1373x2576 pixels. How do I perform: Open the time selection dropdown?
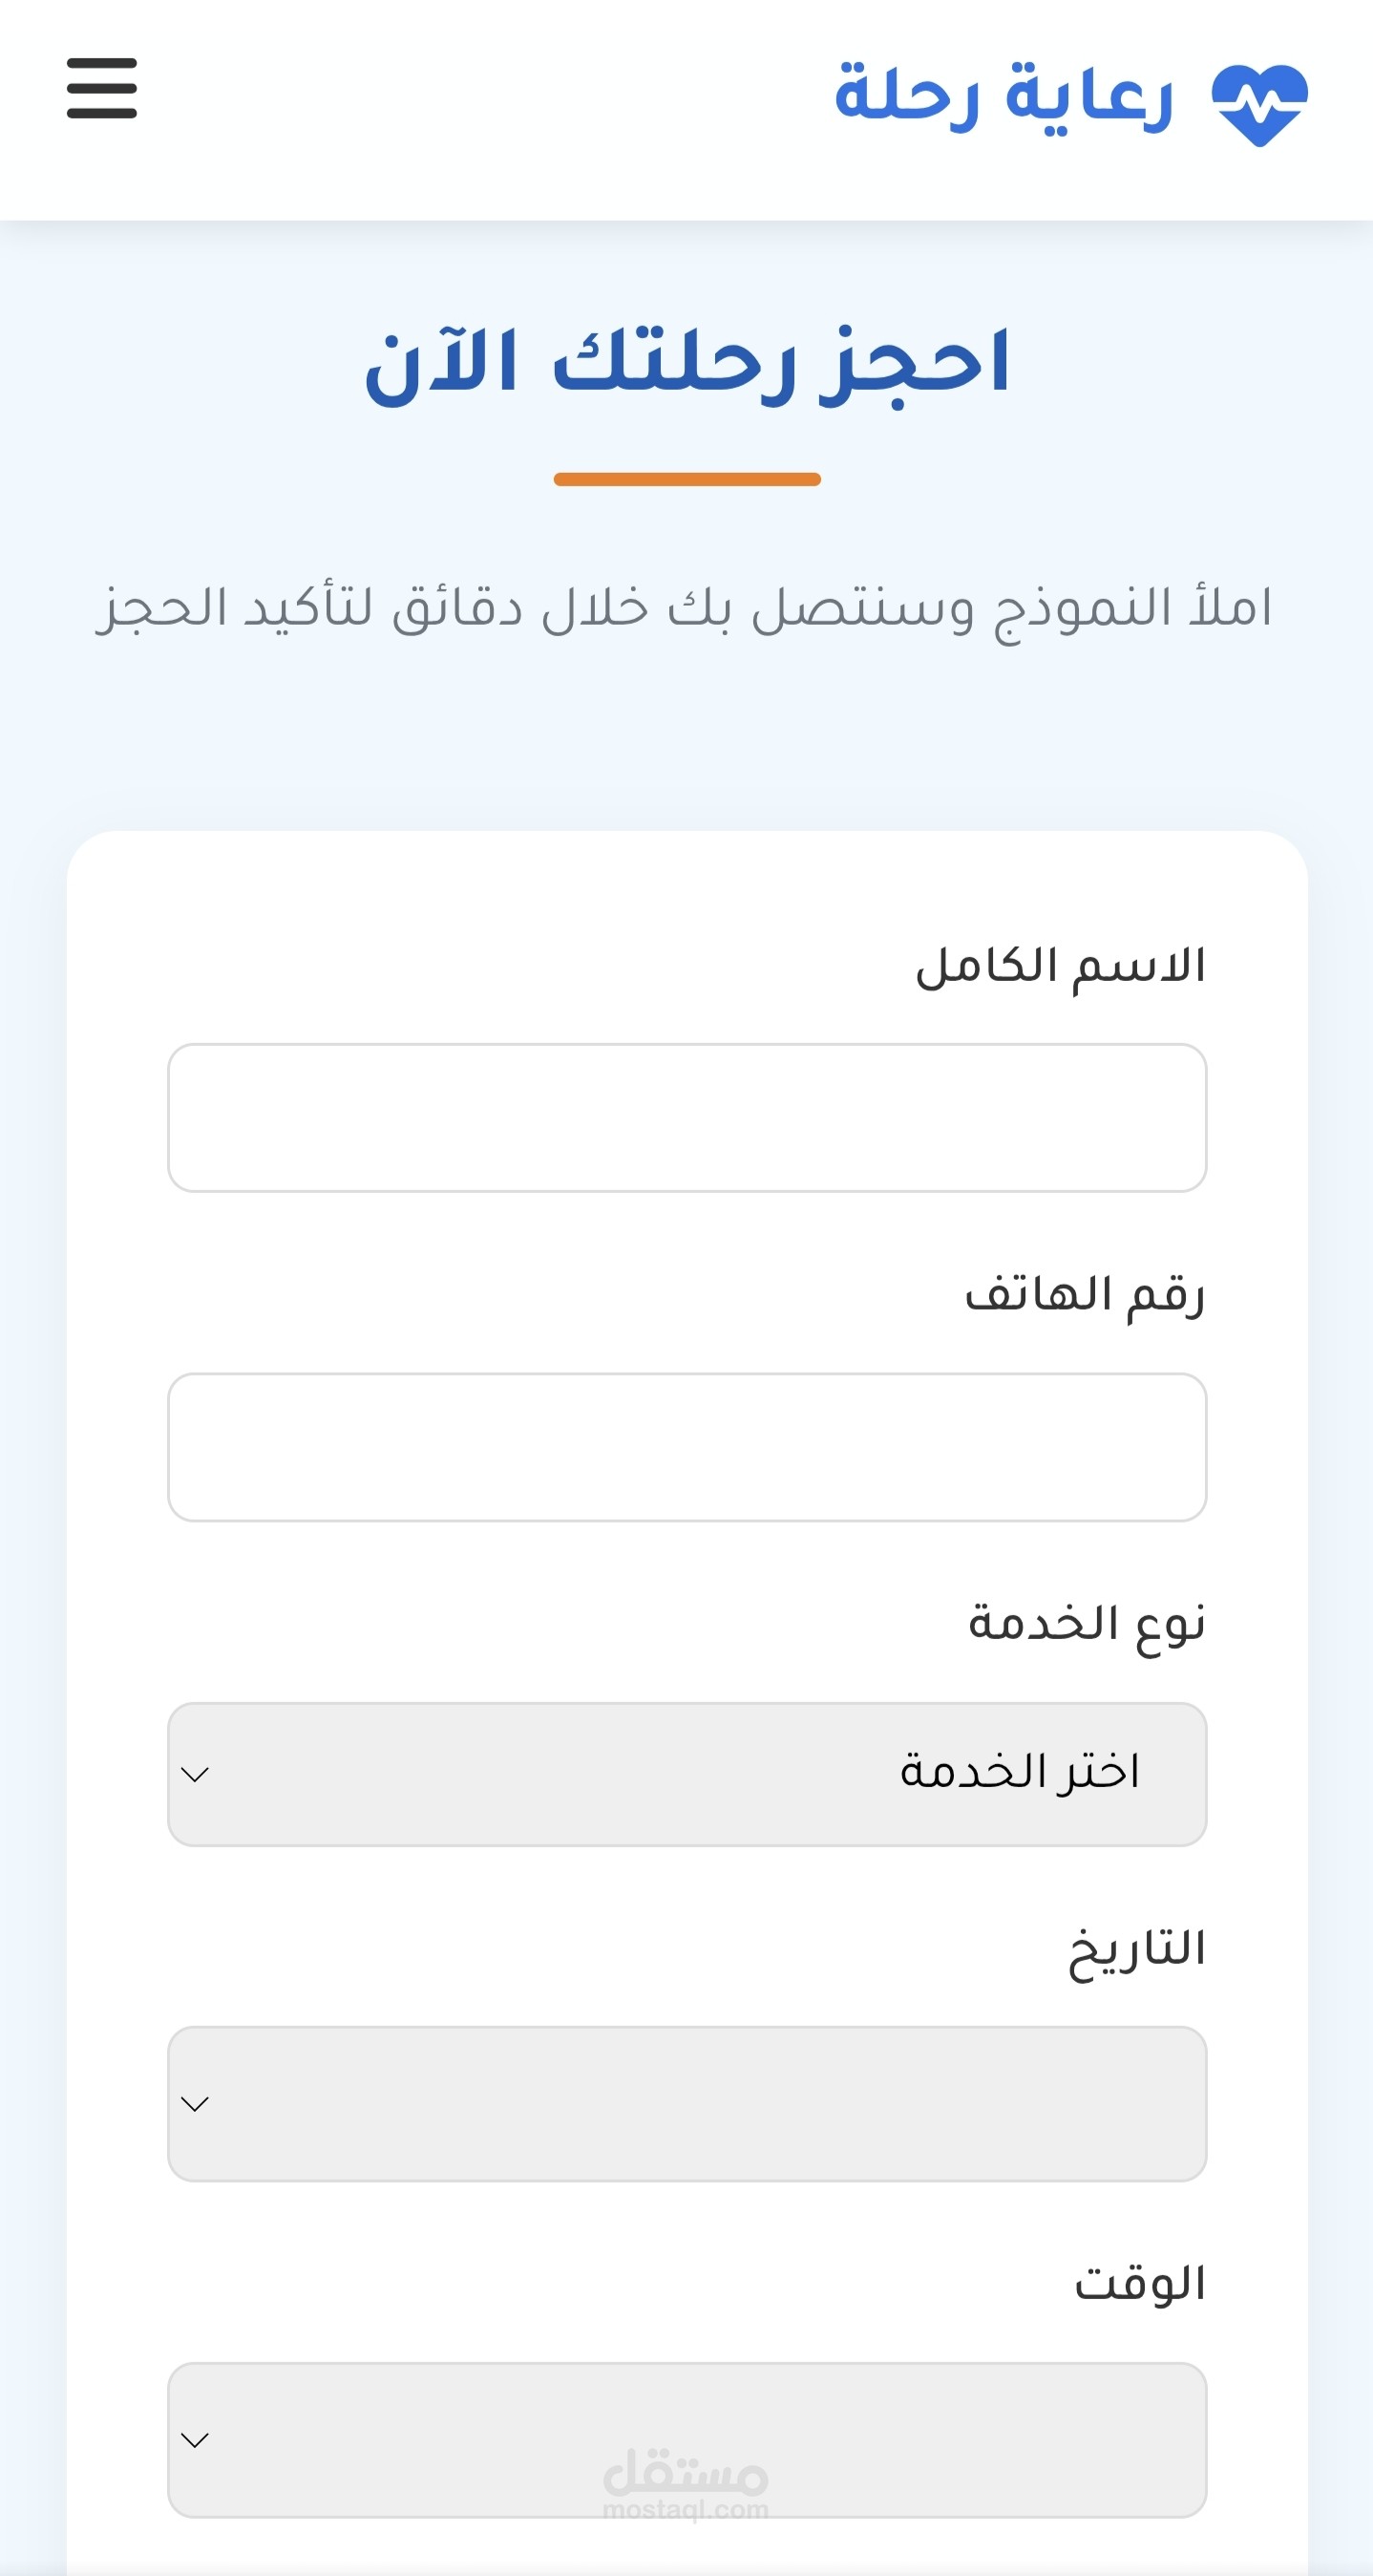(x=687, y=2440)
